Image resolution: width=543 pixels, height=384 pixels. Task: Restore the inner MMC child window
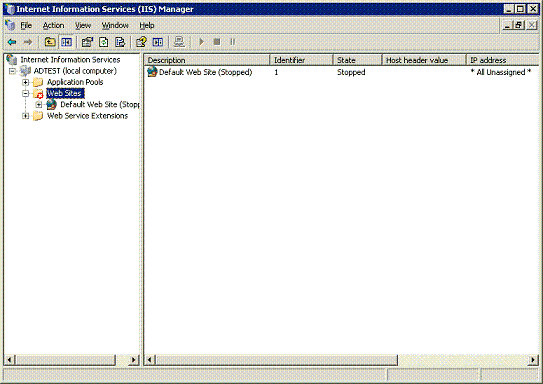click(519, 25)
